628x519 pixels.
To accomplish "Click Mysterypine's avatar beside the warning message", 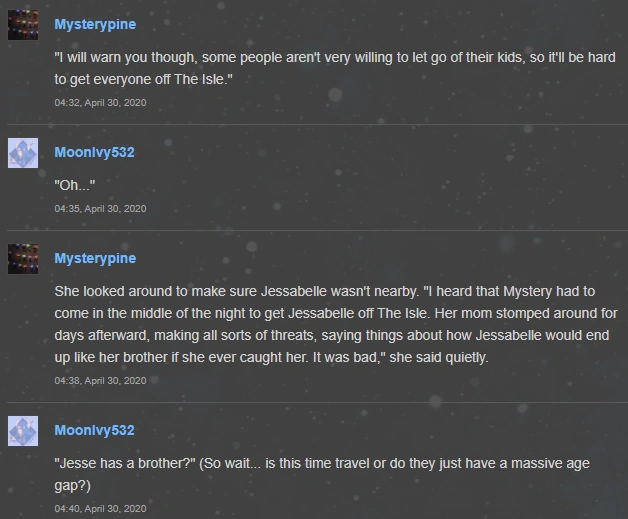I will tap(23, 25).
